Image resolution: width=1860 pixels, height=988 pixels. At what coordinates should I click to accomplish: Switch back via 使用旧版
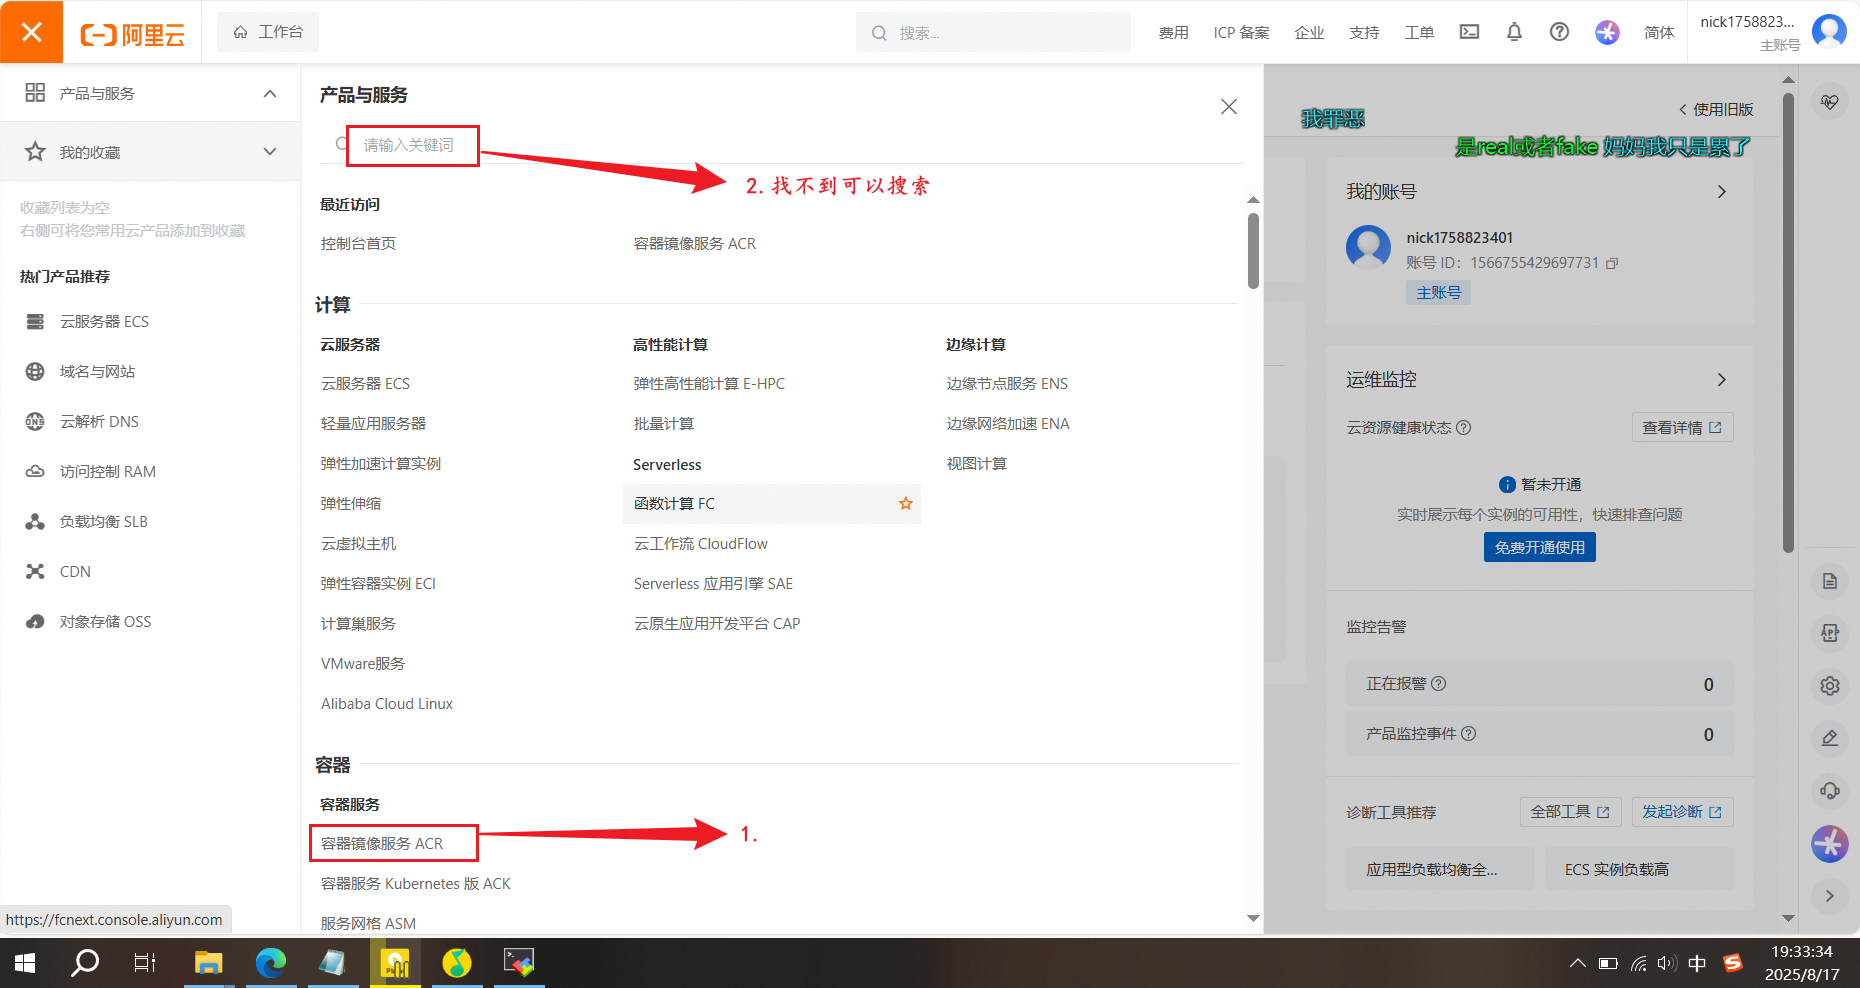tap(1715, 110)
